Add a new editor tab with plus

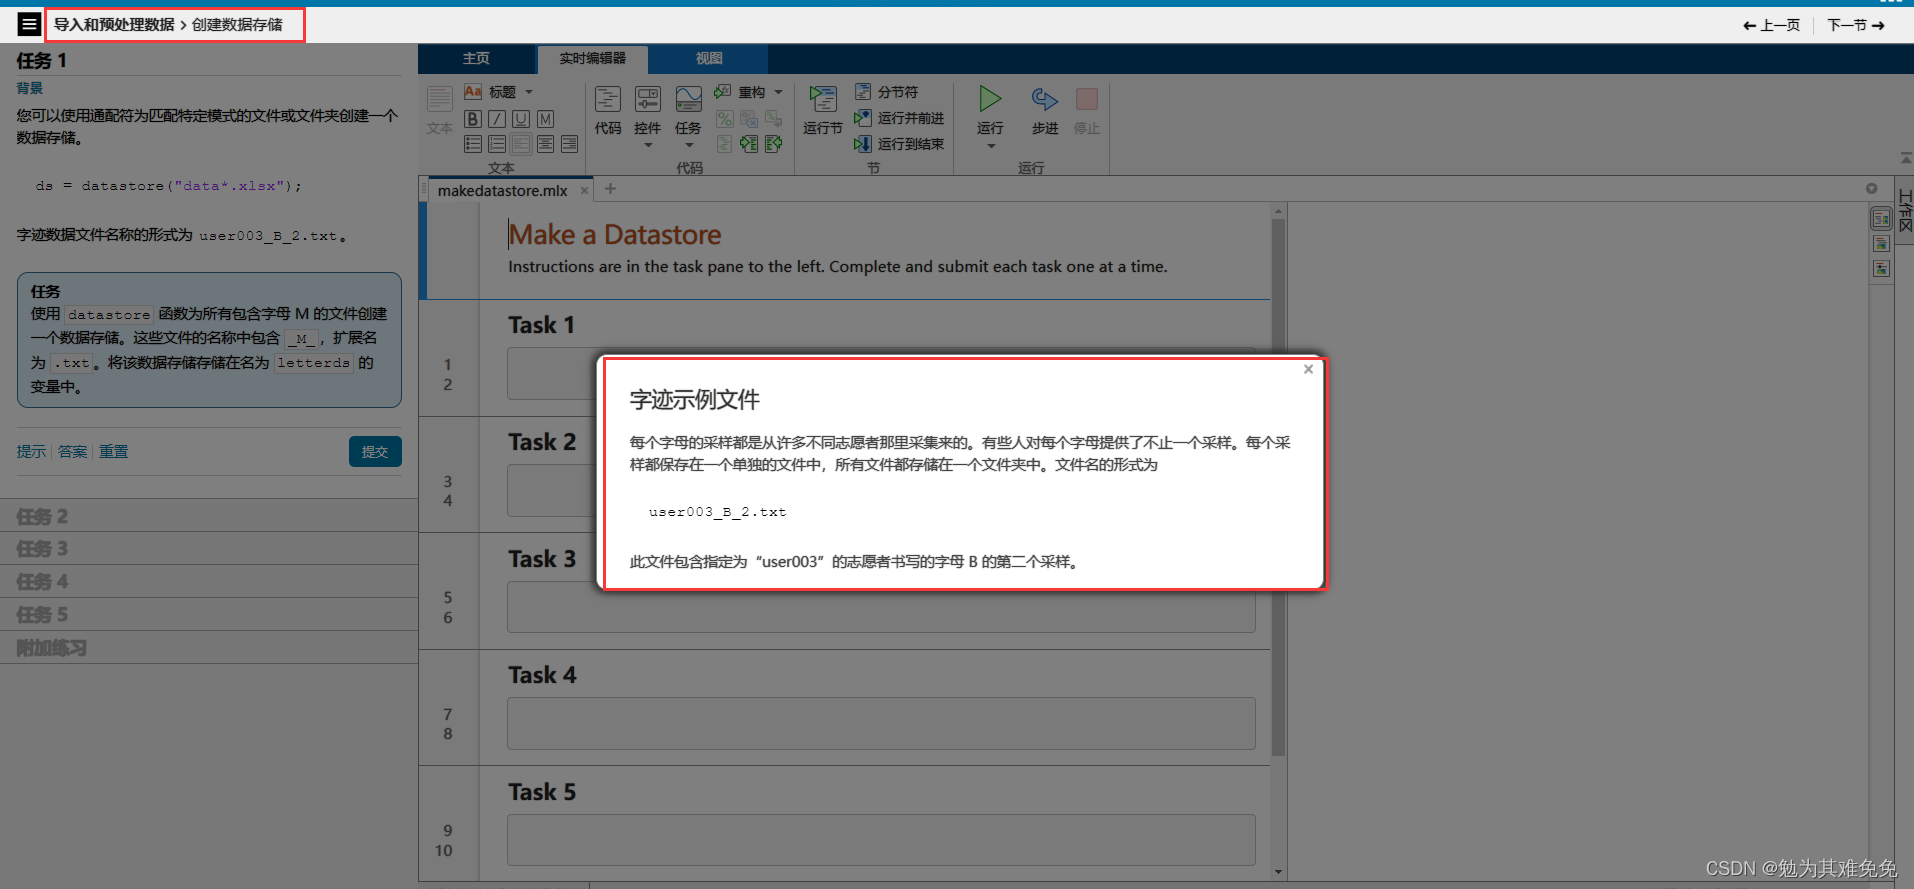(x=610, y=188)
